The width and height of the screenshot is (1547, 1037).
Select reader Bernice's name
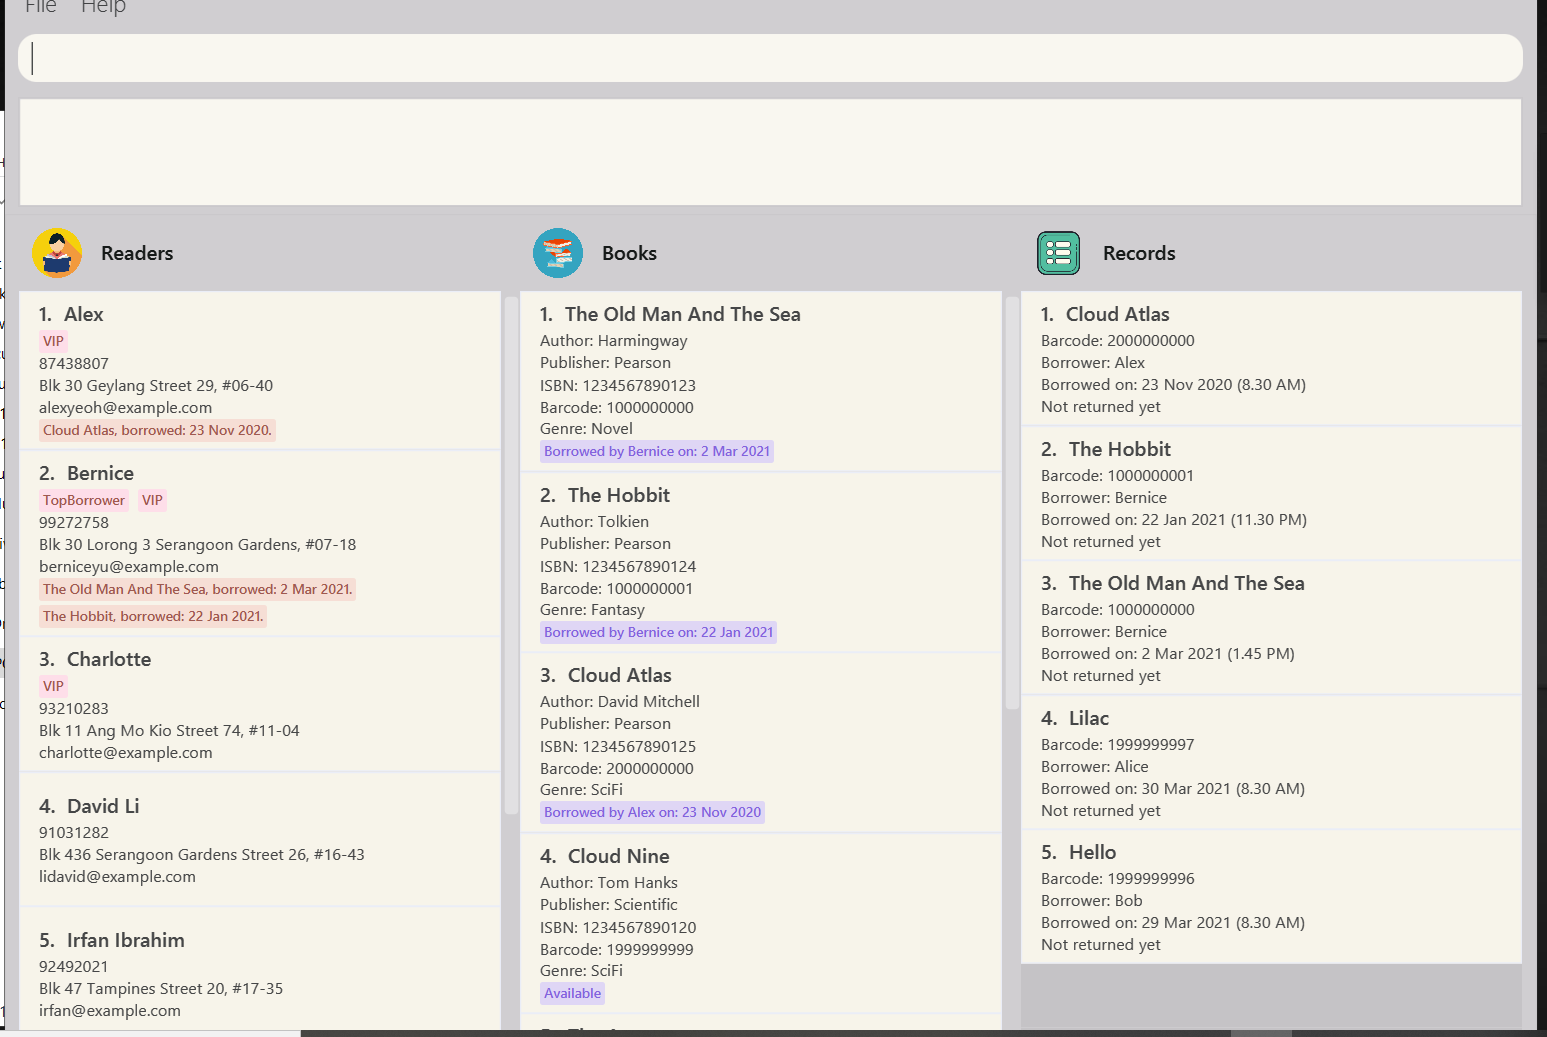100,473
